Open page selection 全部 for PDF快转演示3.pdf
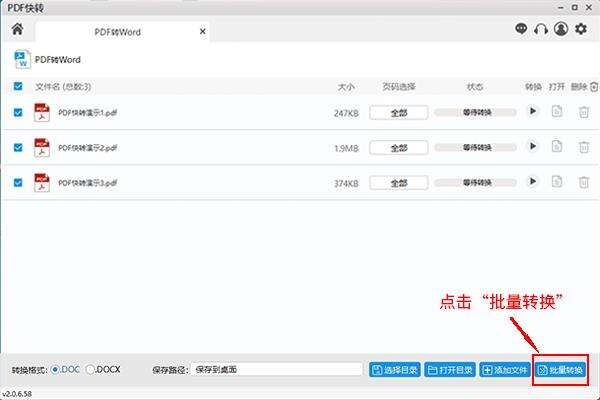Screen dimensions: 600x400 [x=399, y=183]
